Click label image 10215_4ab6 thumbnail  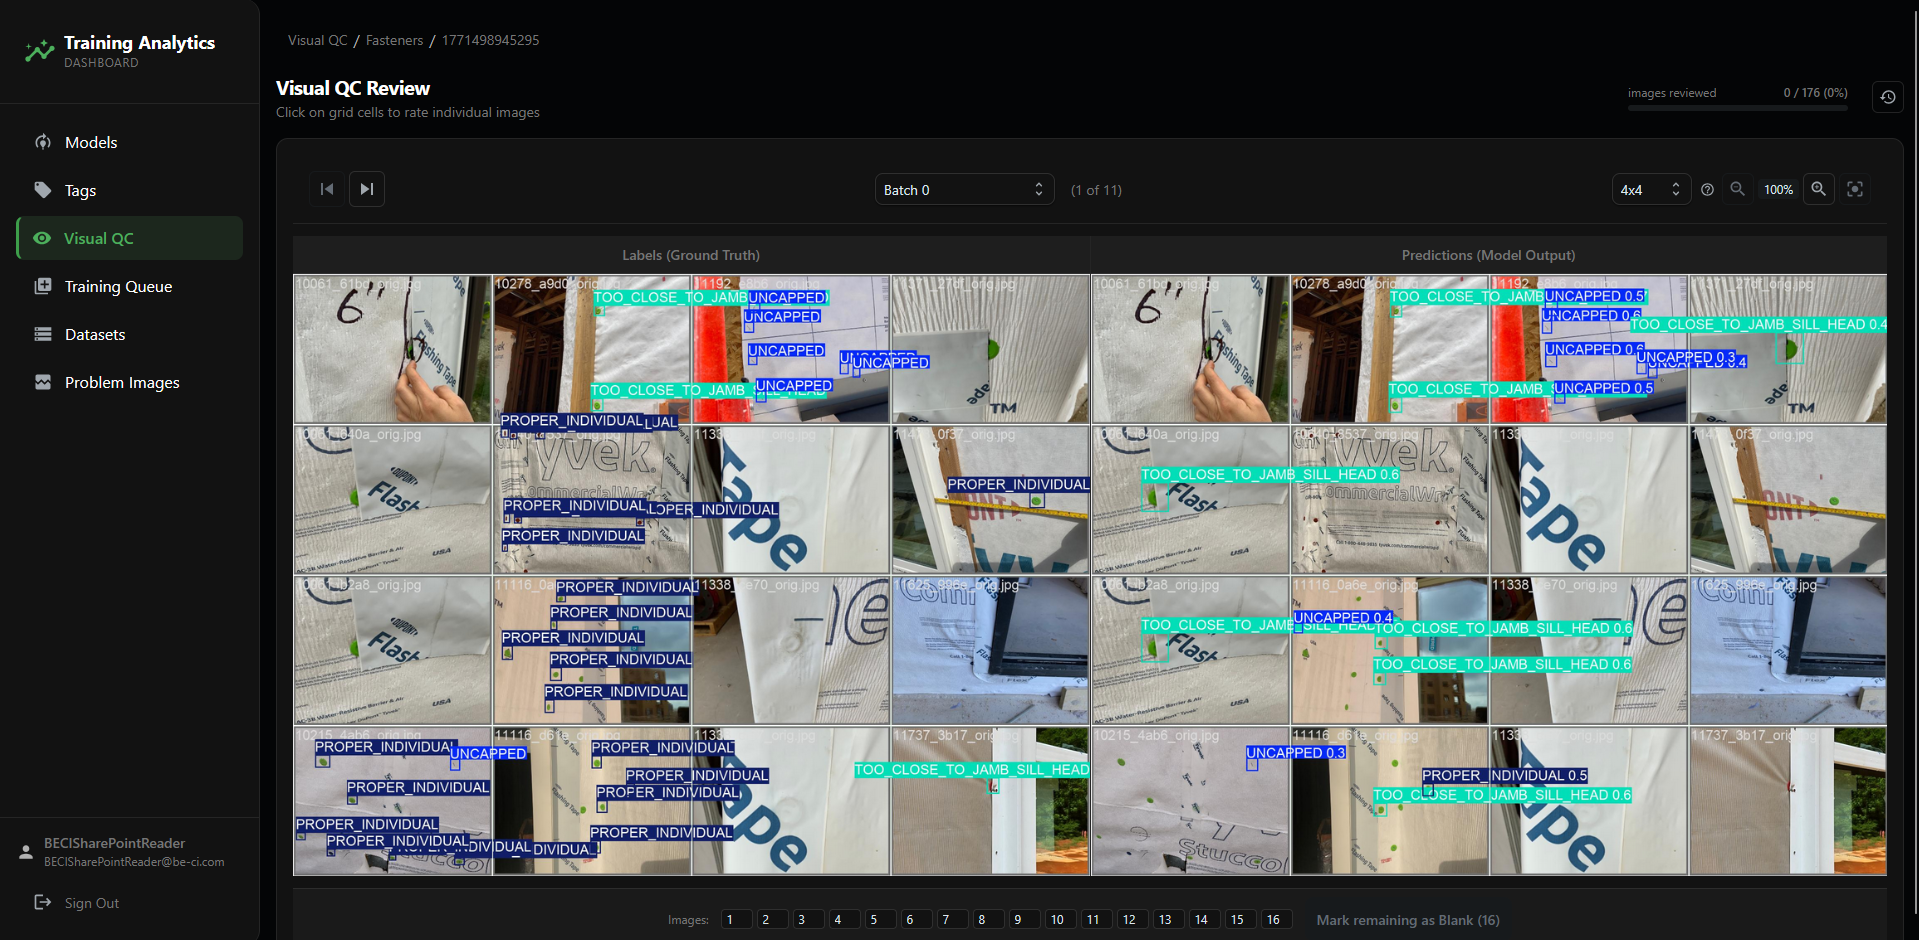[393, 800]
